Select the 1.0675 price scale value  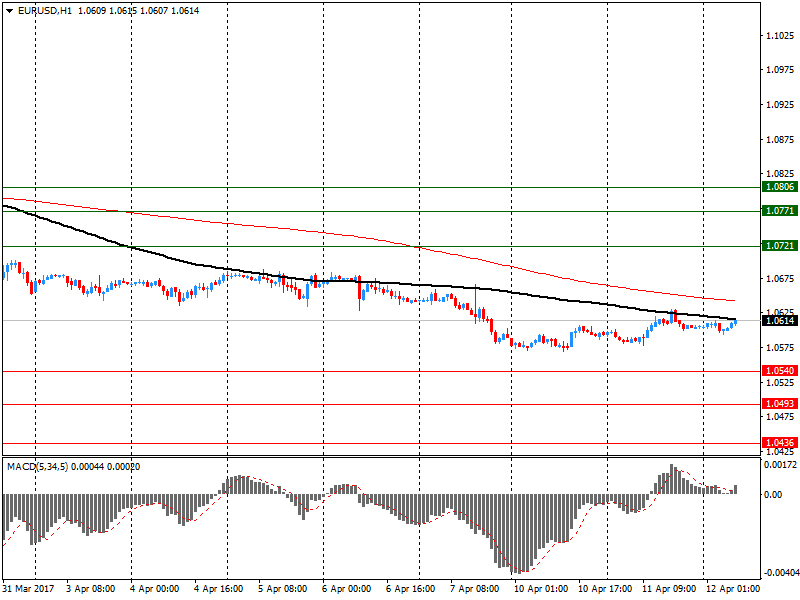tap(781, 279)
